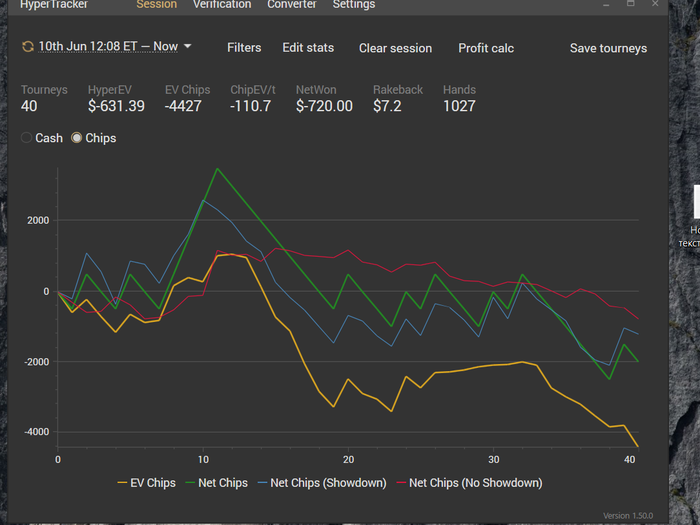Click the EV Chips value -4427

[183, 106]
